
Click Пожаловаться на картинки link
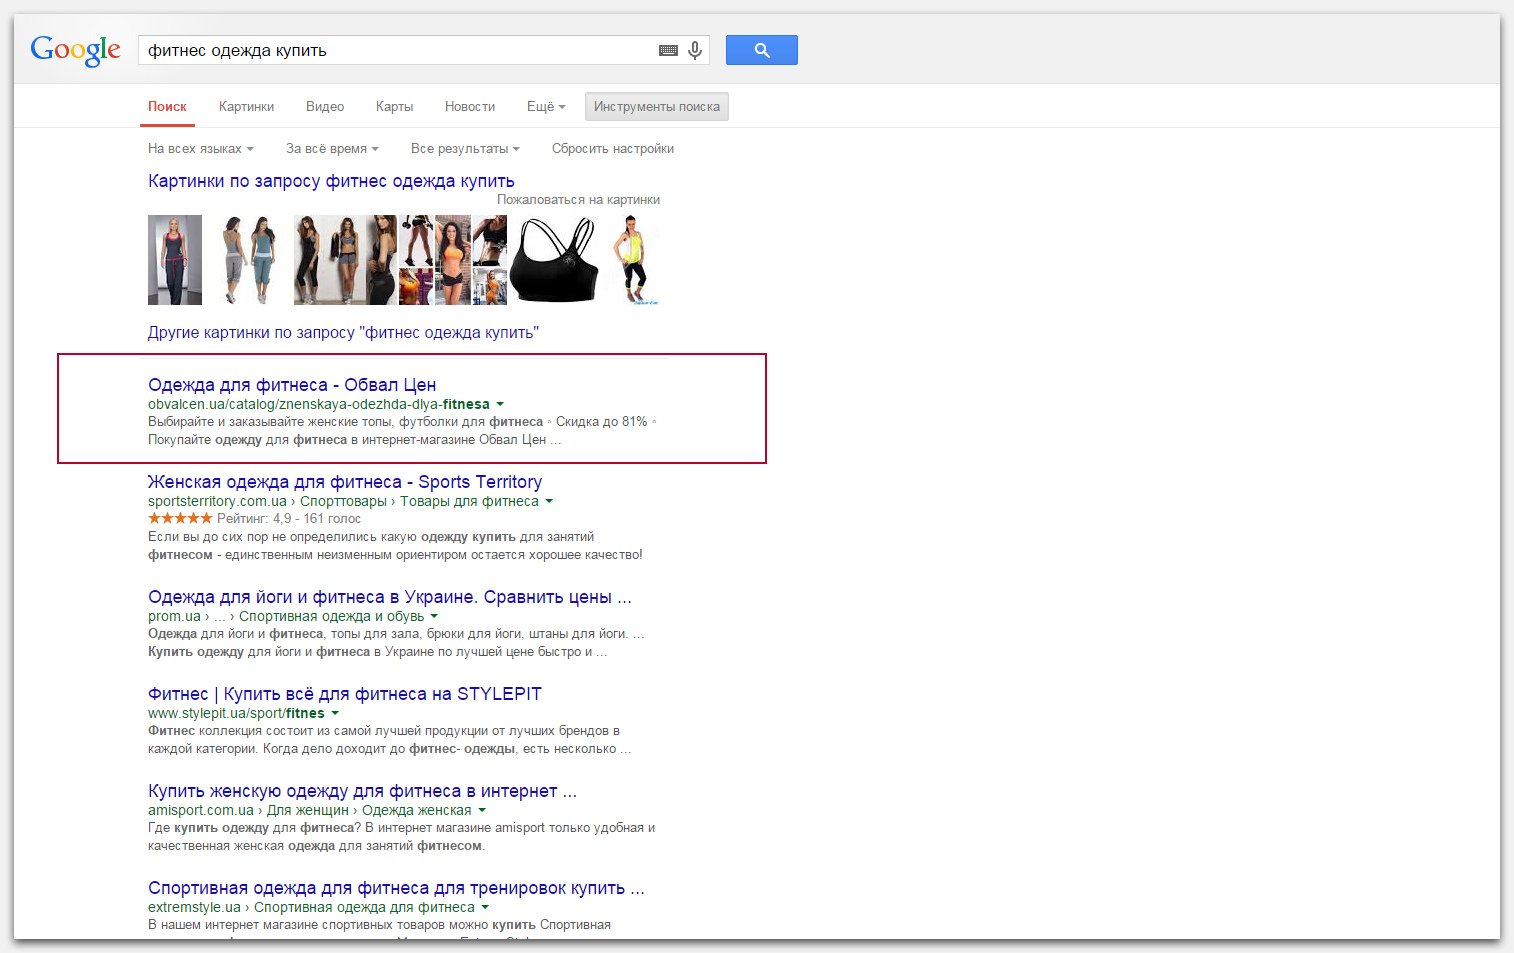tap(578, 200)
